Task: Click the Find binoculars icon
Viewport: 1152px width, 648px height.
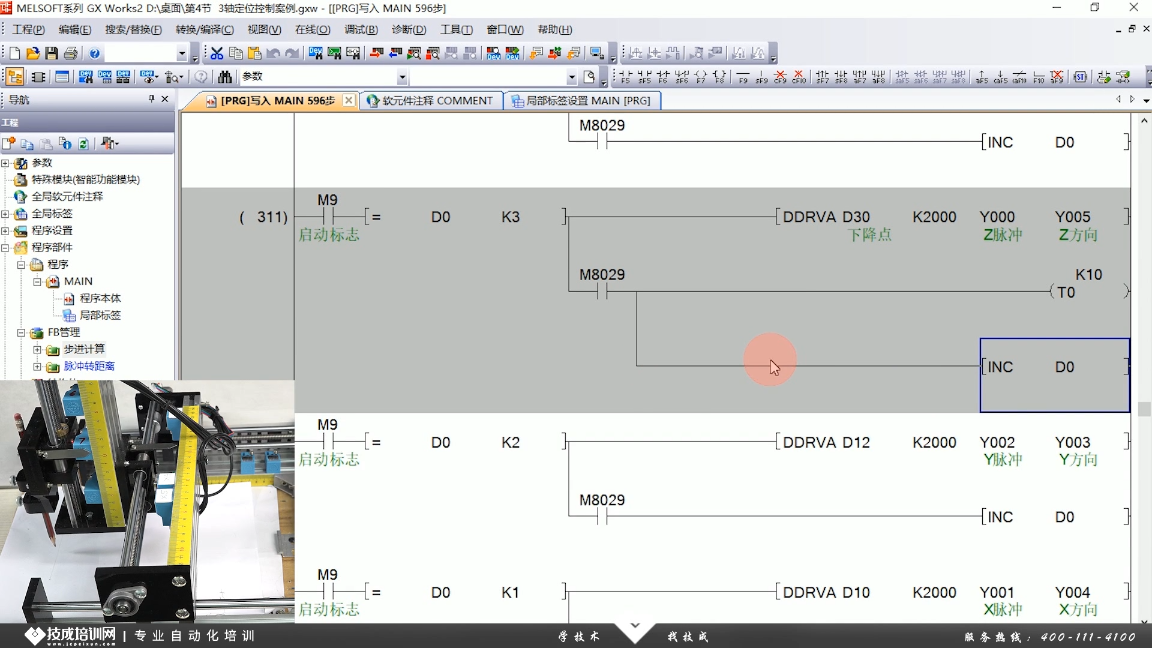Action: click(x=225, y=76)
